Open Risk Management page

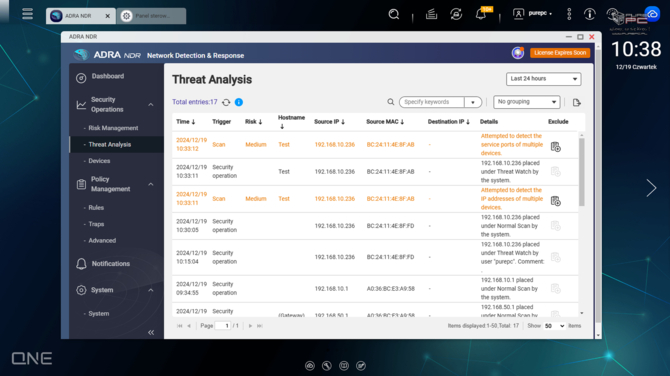click(113, 128)
